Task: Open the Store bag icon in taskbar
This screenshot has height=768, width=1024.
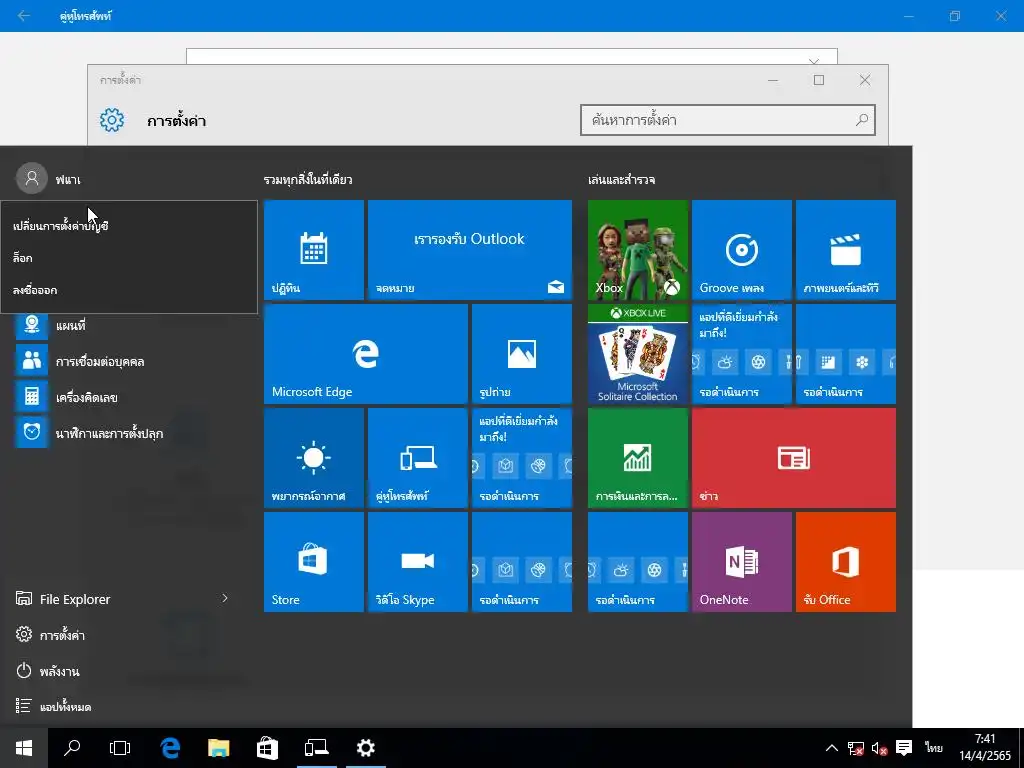Action: [267, 748]
